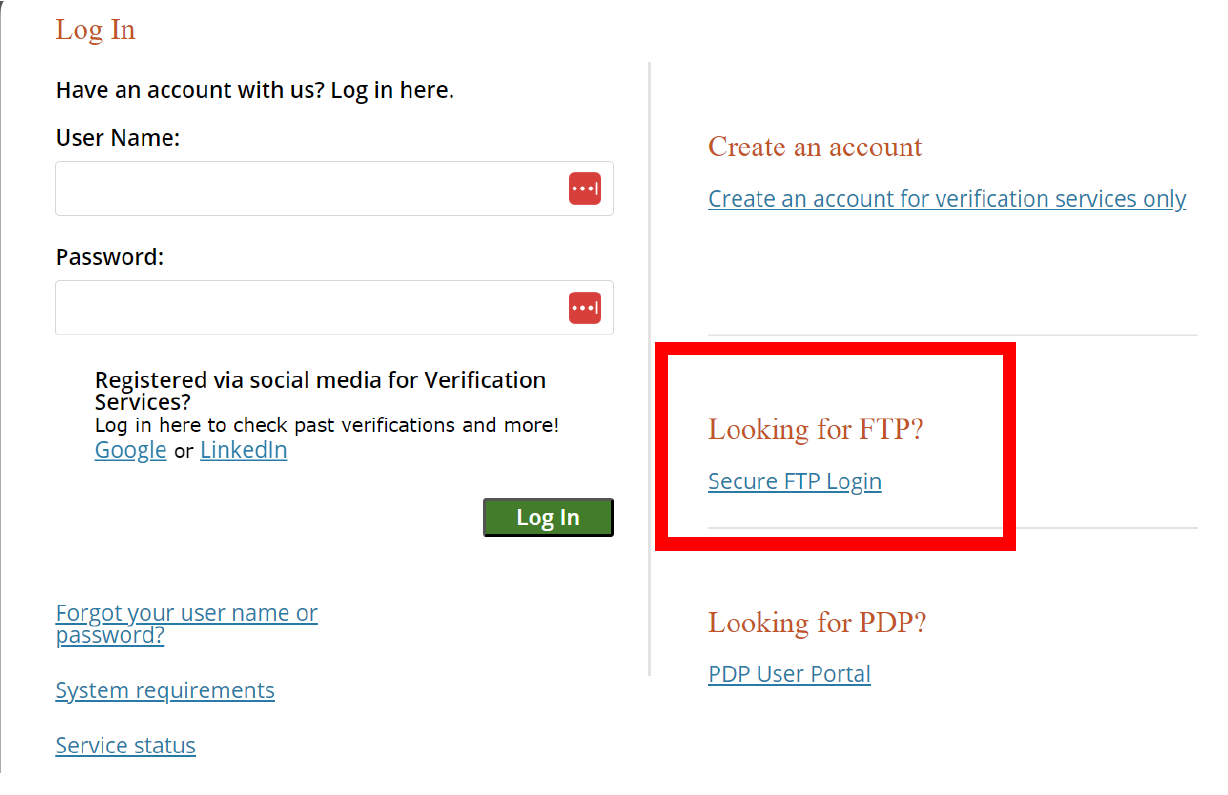Open Google sign-in for past verifications
Screen dimensions: 1228x795
click(130, 450)
